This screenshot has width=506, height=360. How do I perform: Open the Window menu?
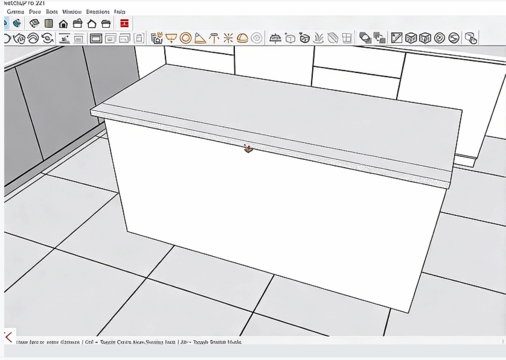click(72, 12)
